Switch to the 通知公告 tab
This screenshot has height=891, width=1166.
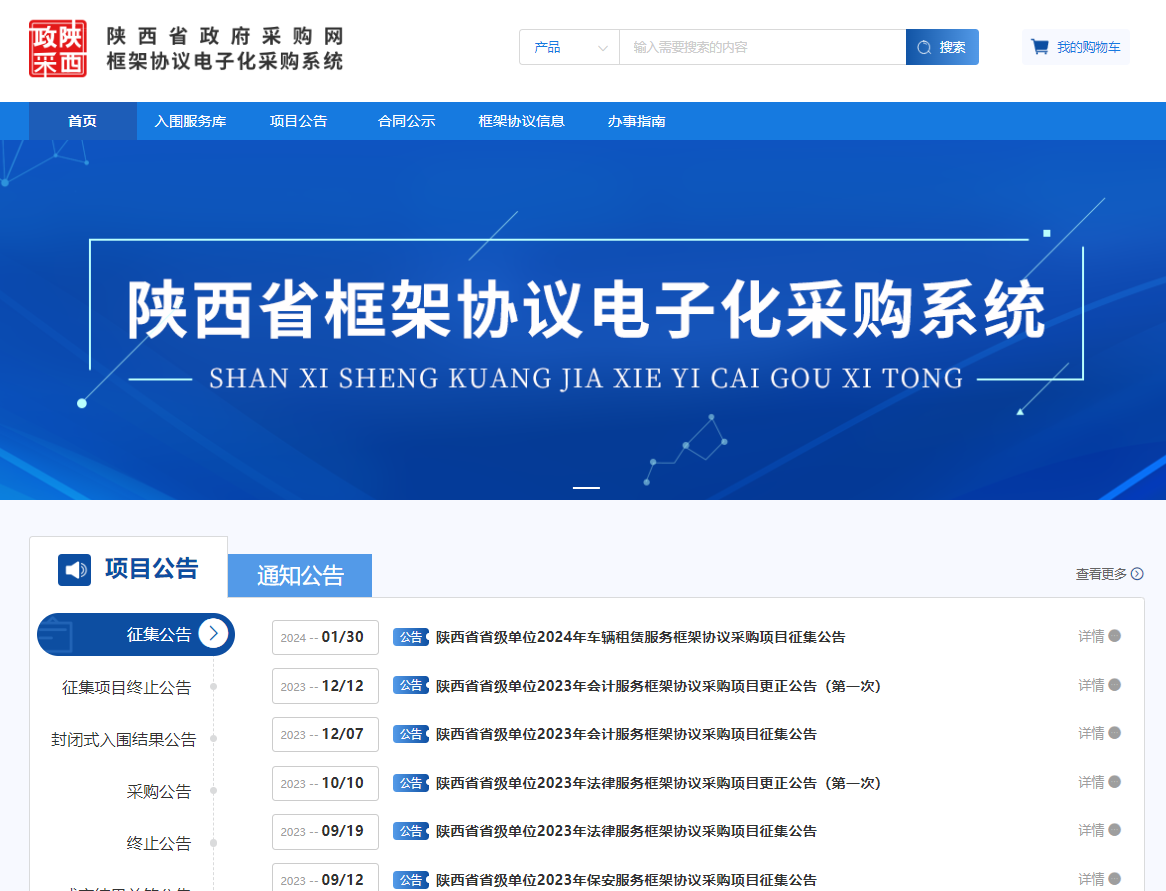pyautogui.click(x=299, y=575)
